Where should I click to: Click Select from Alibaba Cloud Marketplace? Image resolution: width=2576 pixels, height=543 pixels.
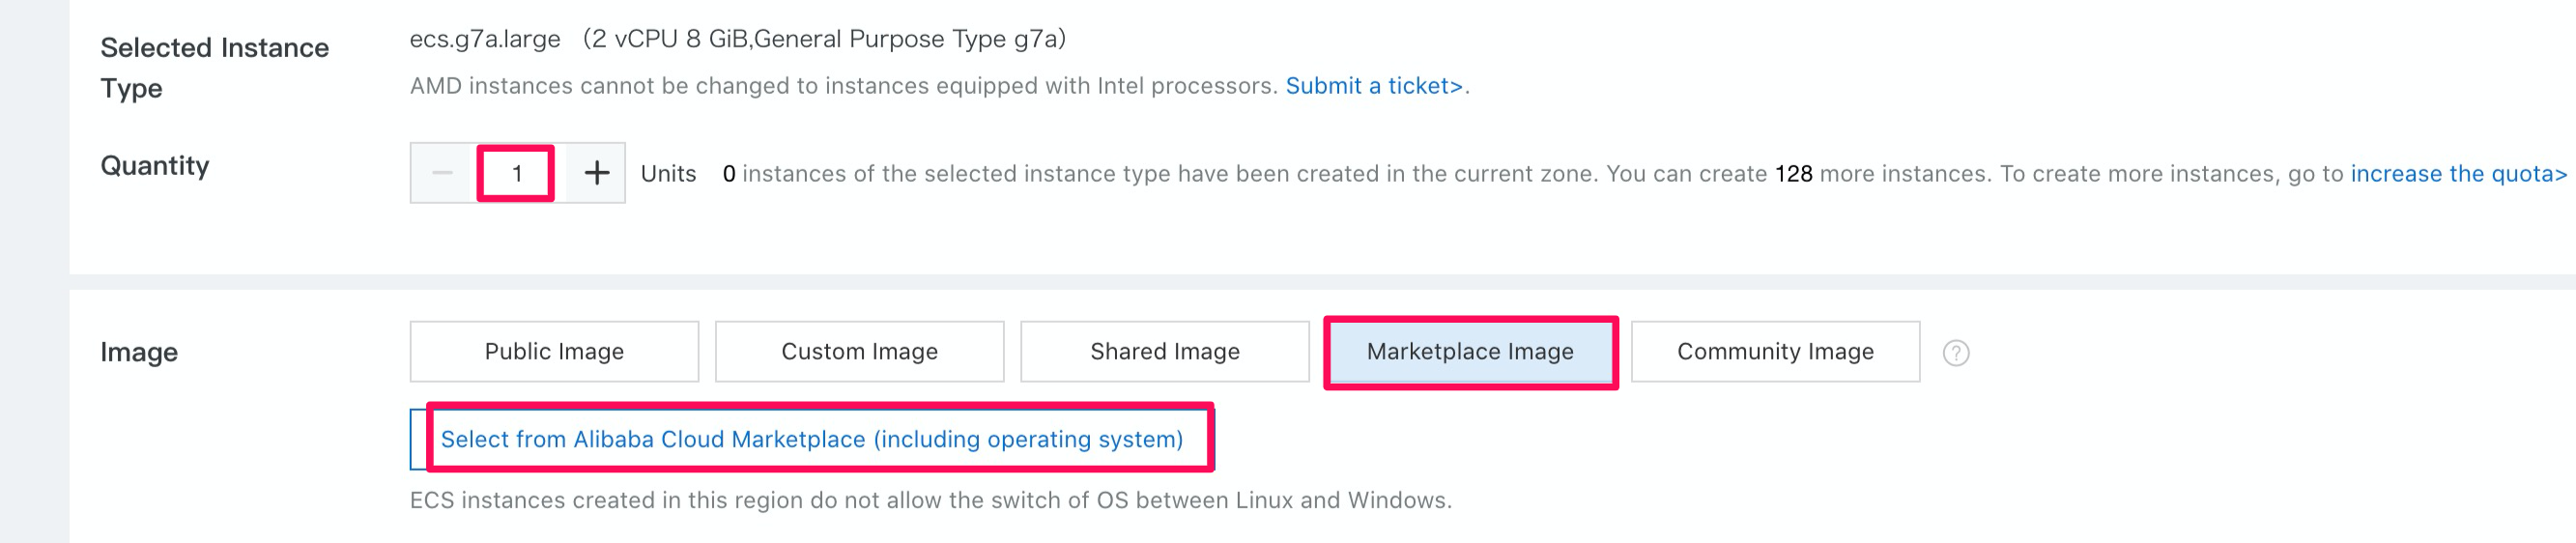(x=811, y=439)
